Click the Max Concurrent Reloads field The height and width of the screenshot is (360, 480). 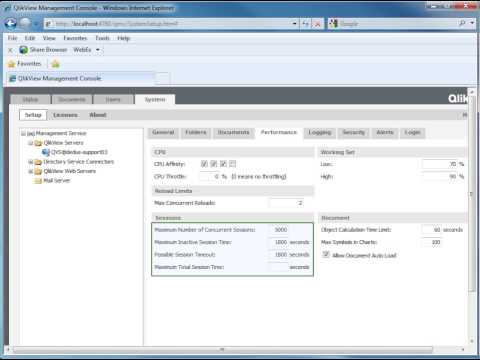point(286,203)
